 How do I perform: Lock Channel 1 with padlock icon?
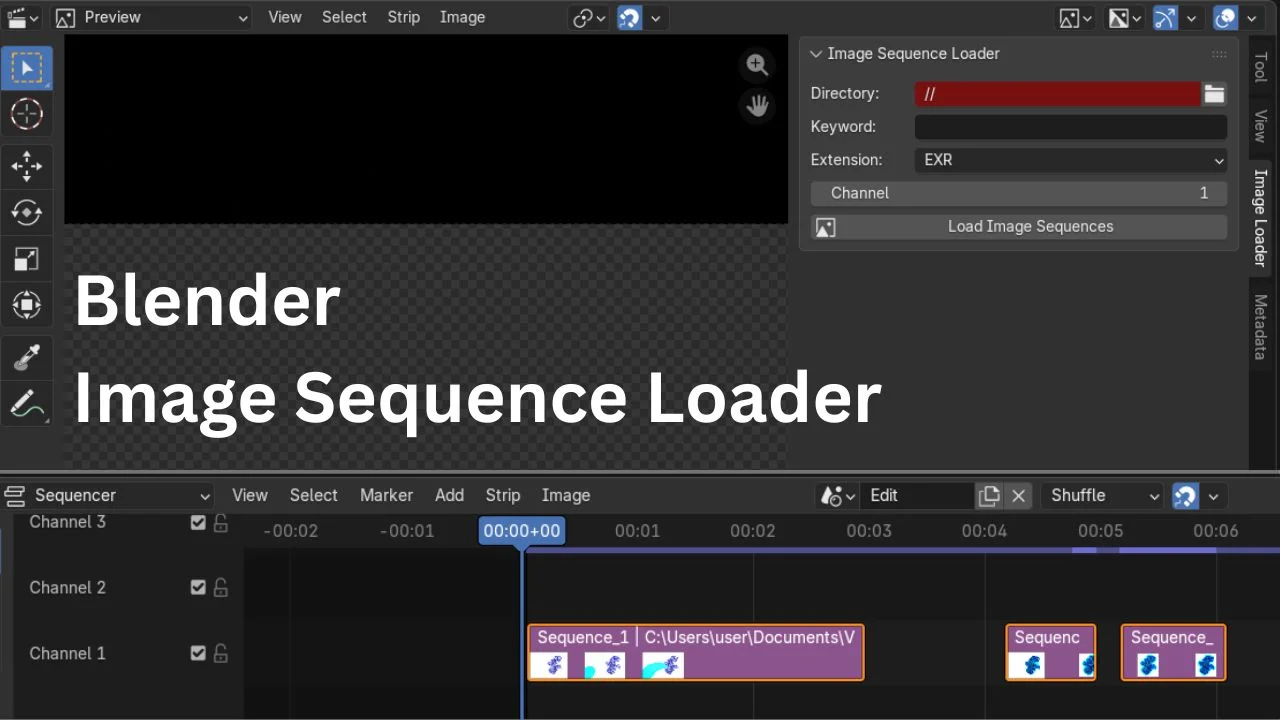coord(221,654)
